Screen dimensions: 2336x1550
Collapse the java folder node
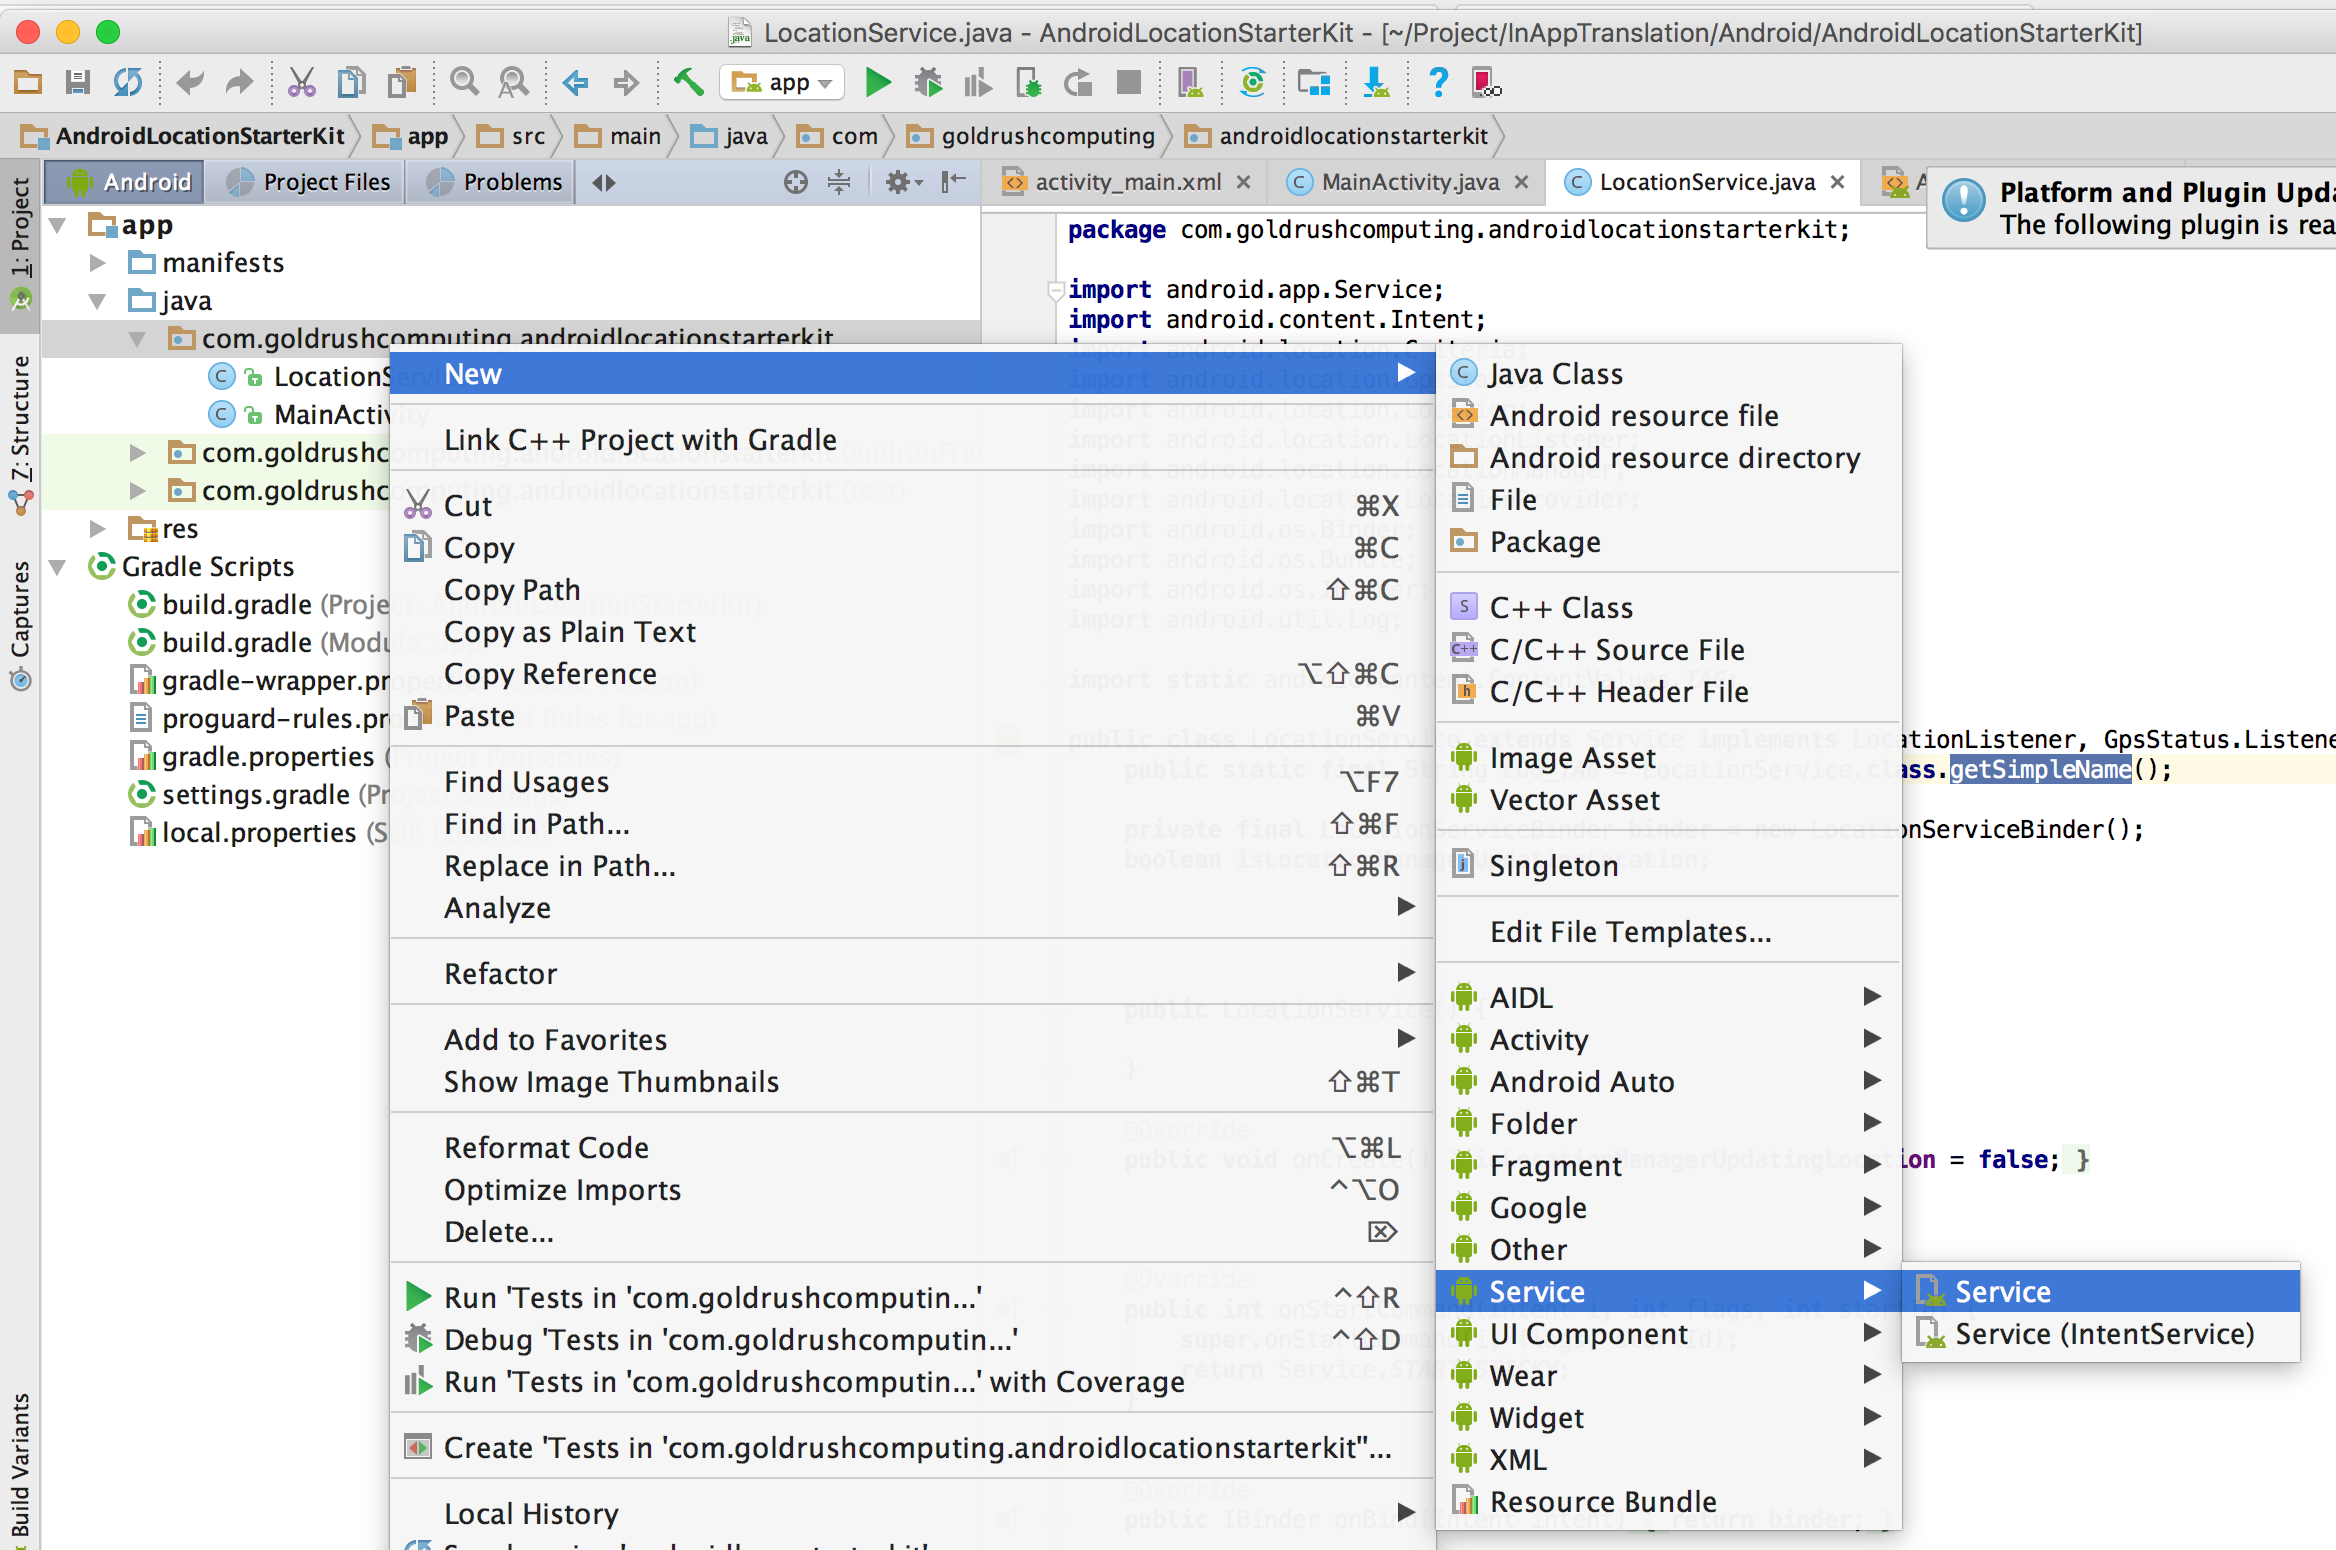click(98, 301)
